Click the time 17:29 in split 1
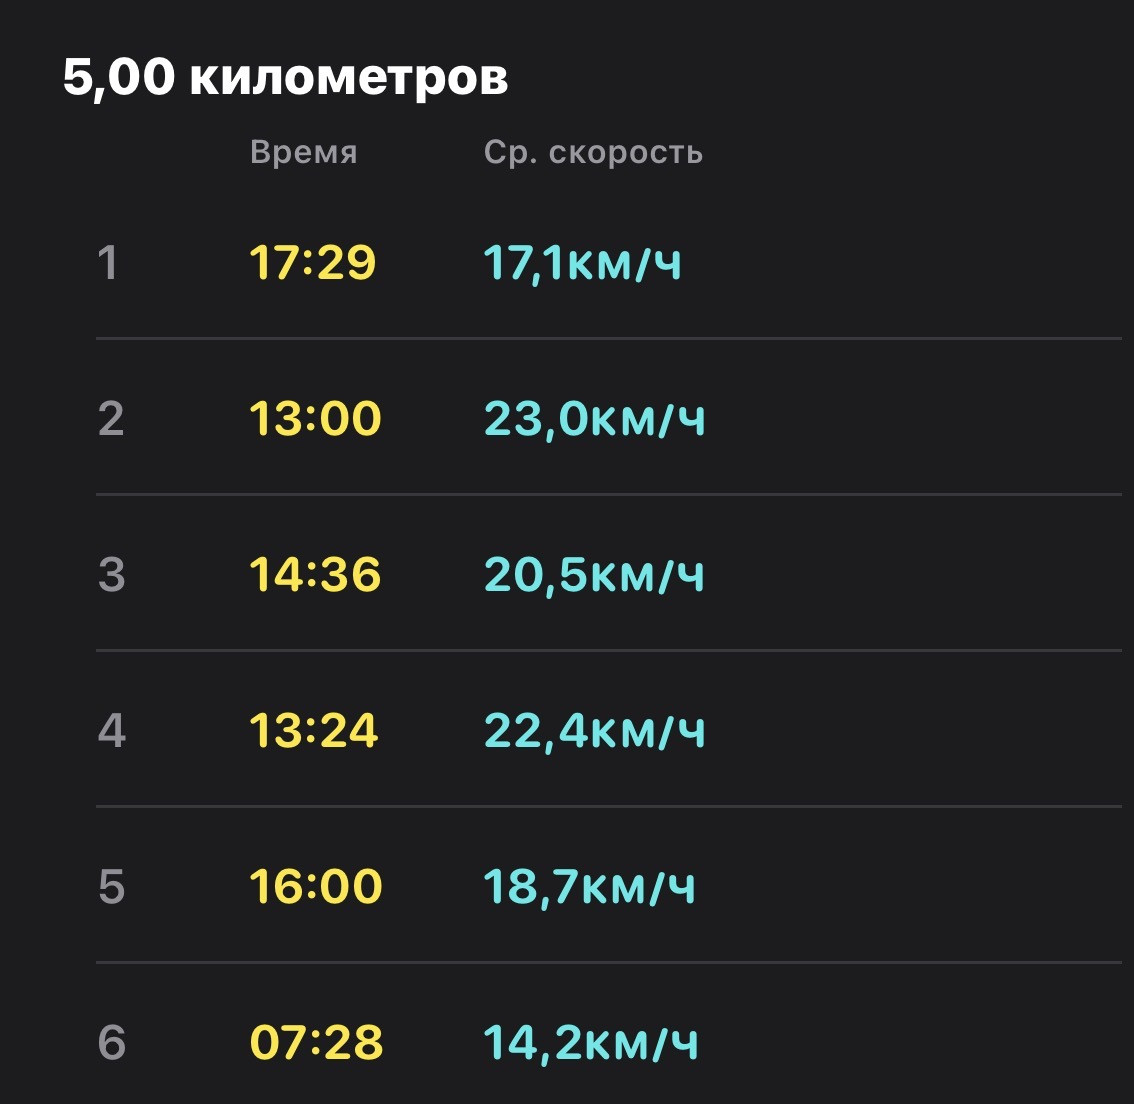1134x1104 pixels. pos(312,262)
